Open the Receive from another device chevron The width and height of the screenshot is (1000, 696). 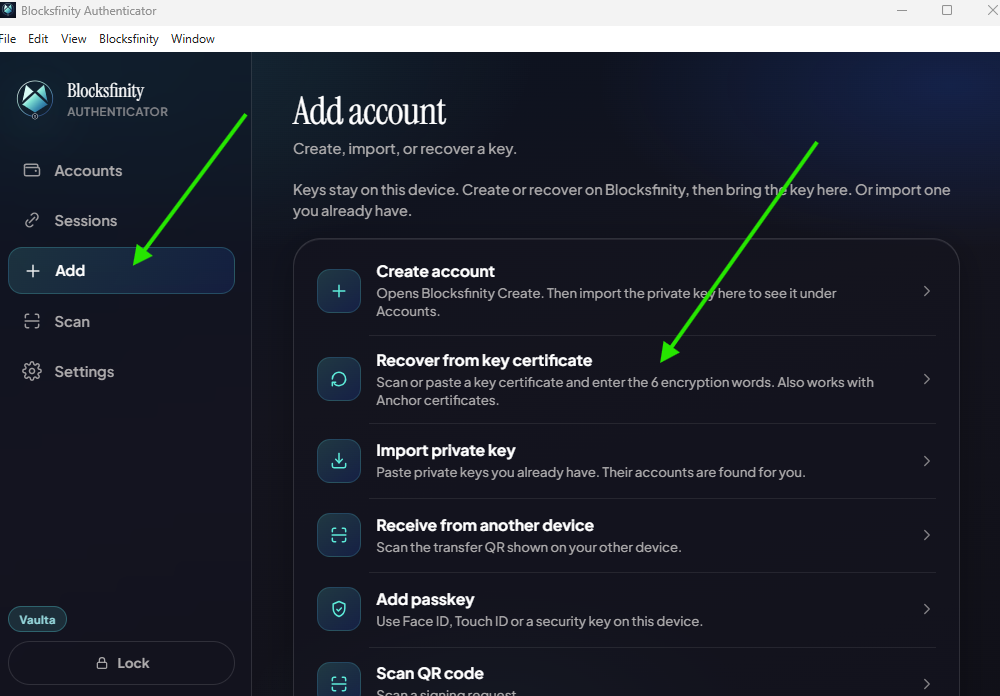(x=927, y=535)
